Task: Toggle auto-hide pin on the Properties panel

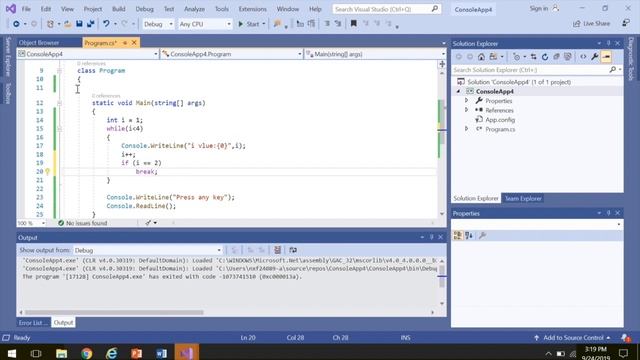Action: click(608, 213)
